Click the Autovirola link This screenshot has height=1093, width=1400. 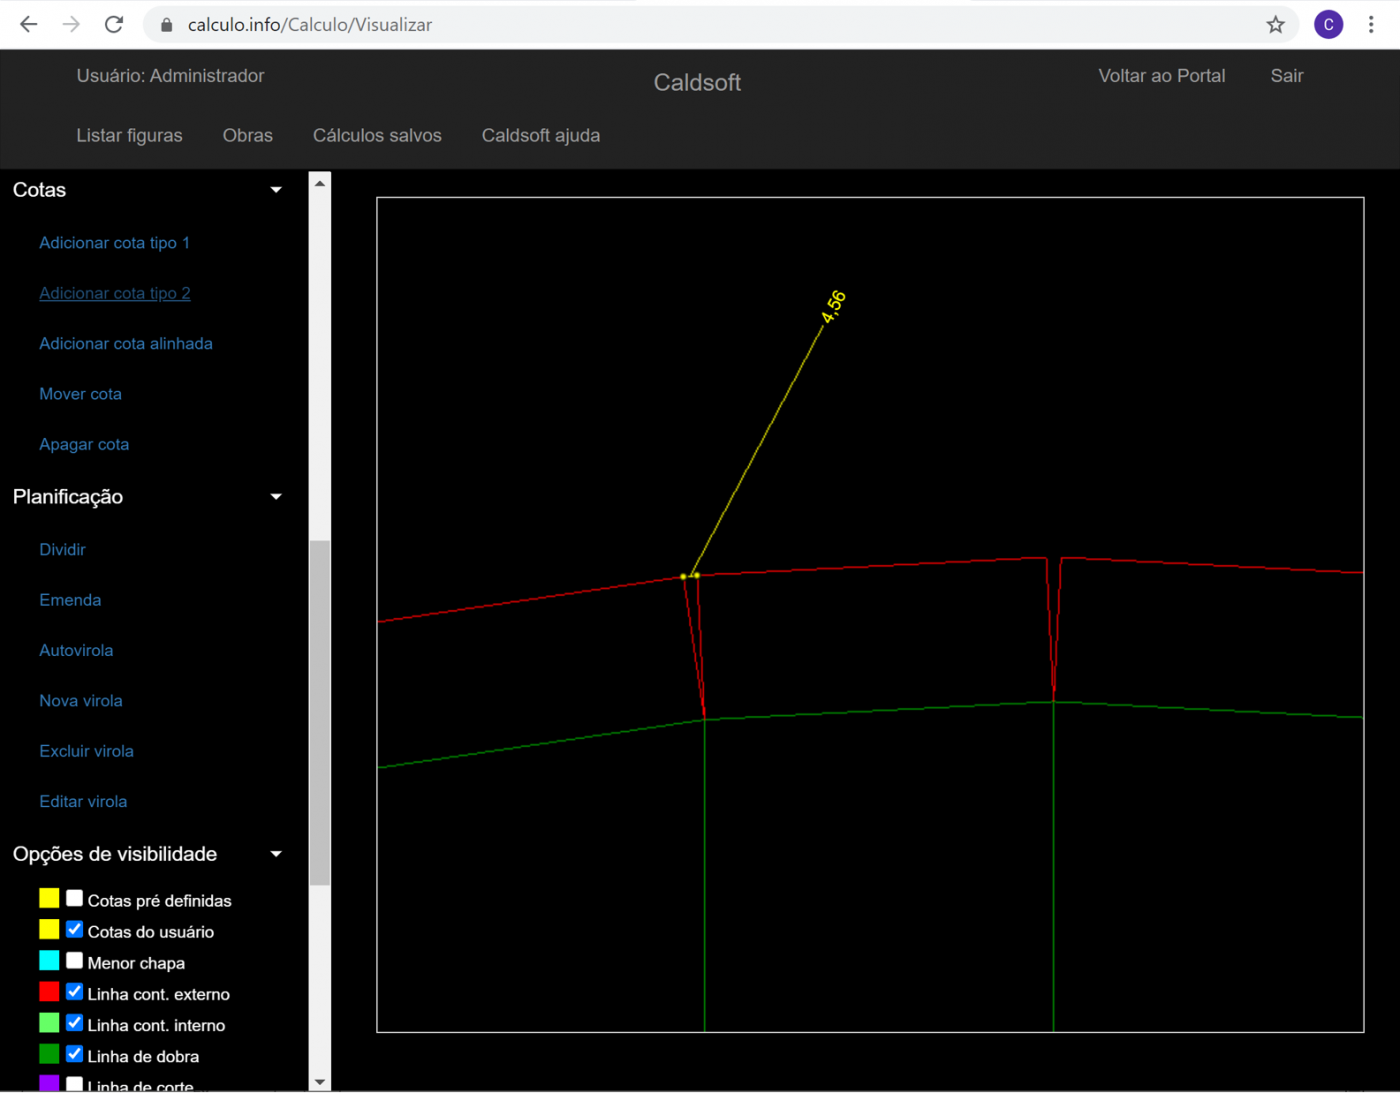pyautogui.click(x=76, y=650)
